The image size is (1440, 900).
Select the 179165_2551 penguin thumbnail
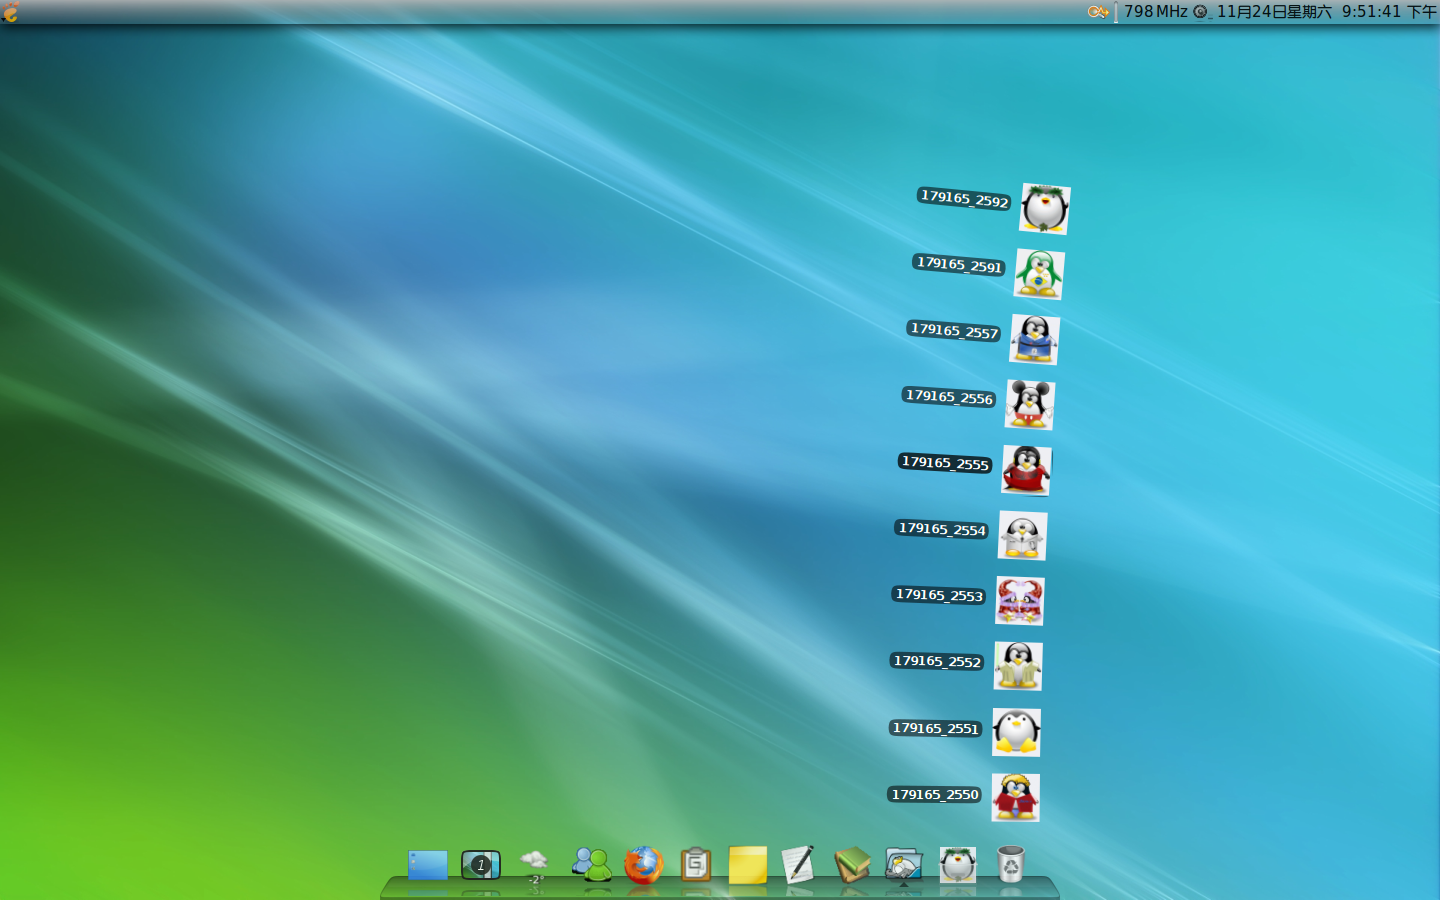1016,732
